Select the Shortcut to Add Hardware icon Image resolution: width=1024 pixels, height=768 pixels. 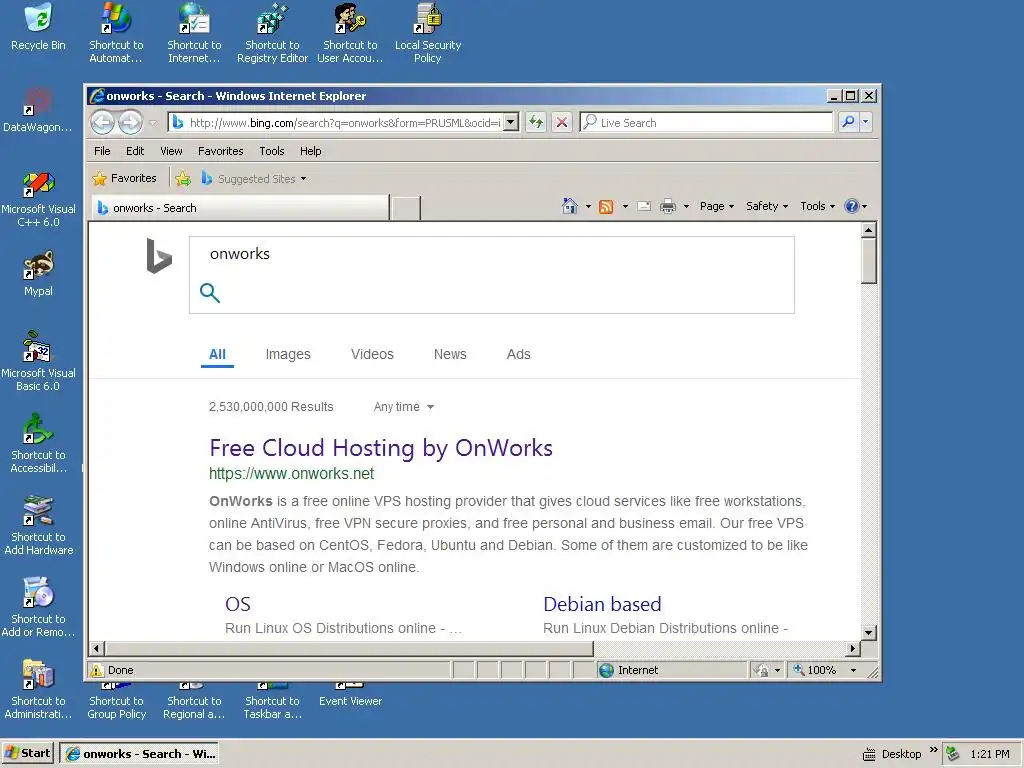(38, 526)
